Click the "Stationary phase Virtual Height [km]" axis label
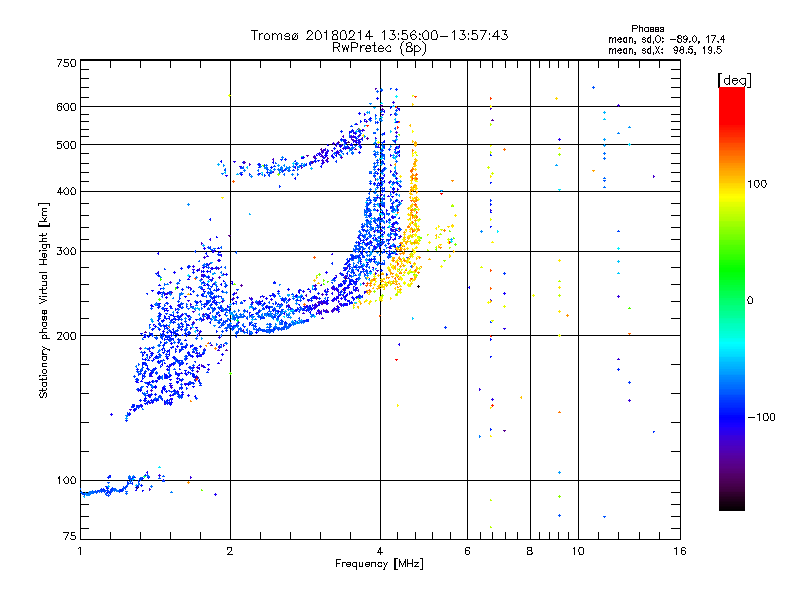Screen dimensions: 800x600 [x=44, y=300]
